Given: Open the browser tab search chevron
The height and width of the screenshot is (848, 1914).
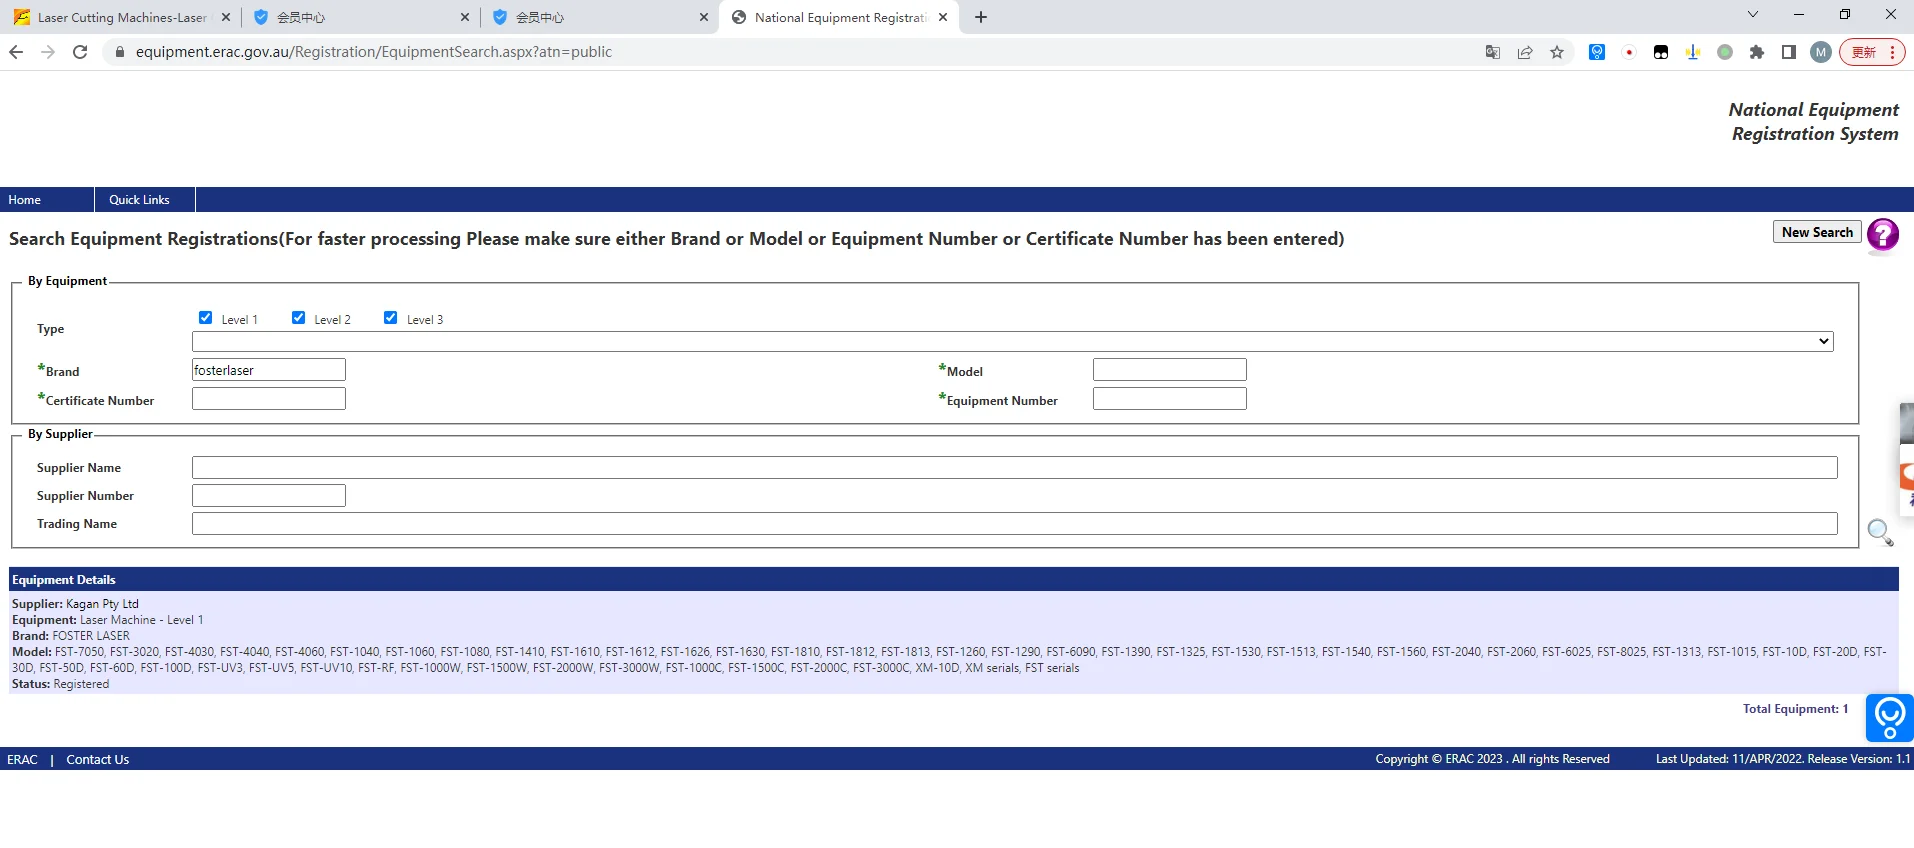Looking at the screenshot, I should (x=1752, y=15).
